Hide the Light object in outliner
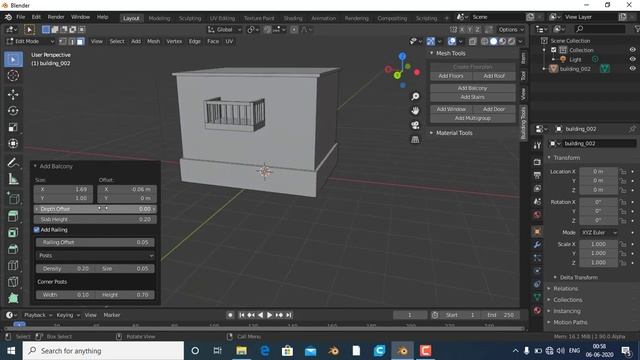This screenshot has width=640, height=360. [x=632, y=59]
